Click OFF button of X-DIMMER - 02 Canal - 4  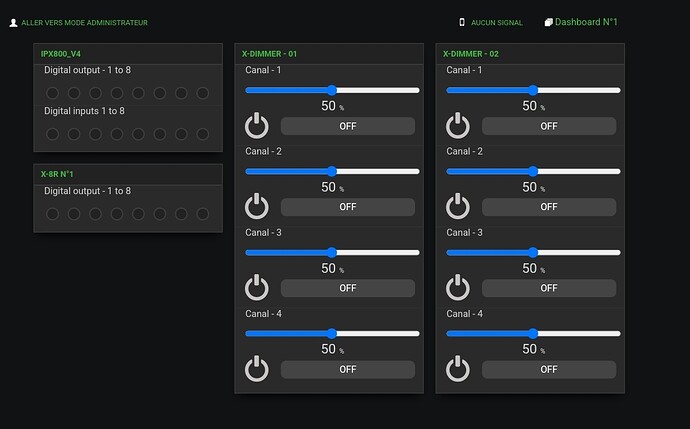[549, 370]
